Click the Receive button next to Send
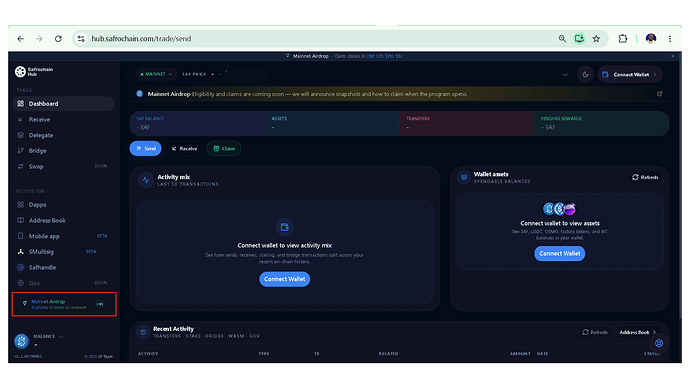 (184, 149)
